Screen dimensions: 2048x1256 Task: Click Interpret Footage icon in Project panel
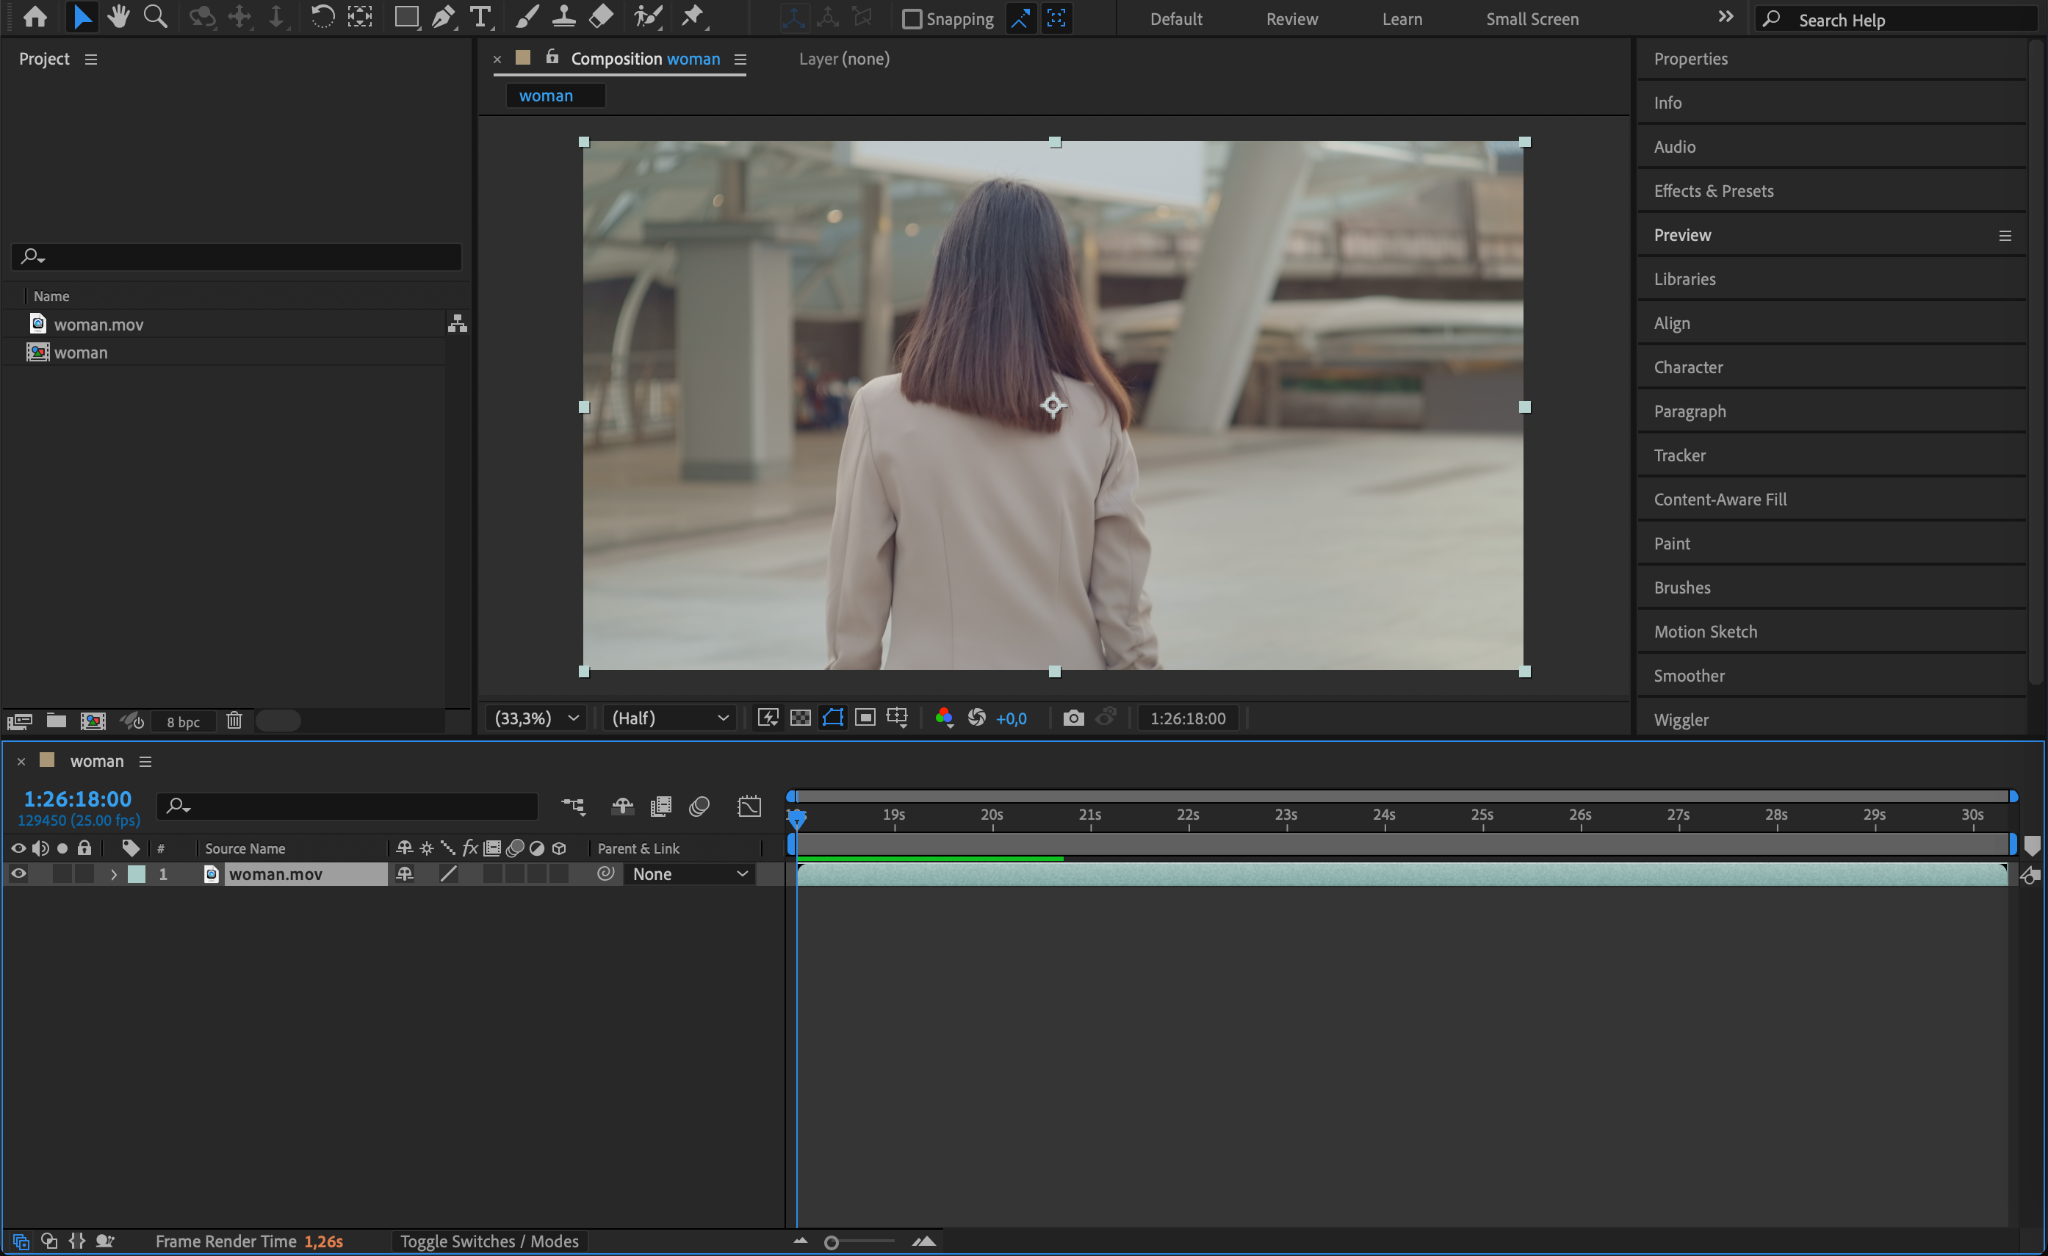click(x=20, y=721)
